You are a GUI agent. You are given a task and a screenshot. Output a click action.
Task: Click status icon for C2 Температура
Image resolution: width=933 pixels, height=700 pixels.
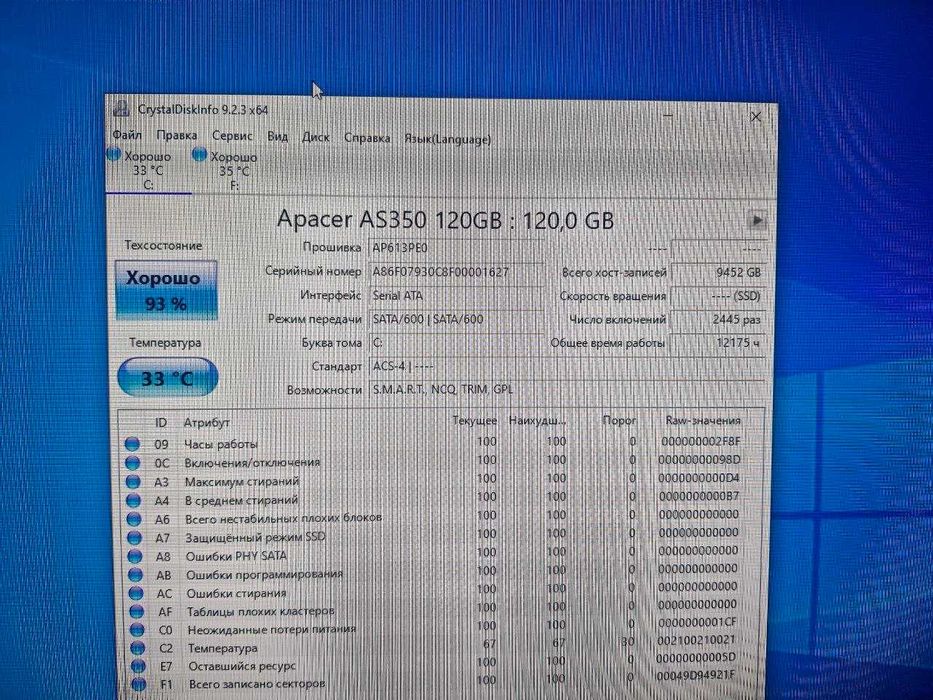[x=139, y=648]
